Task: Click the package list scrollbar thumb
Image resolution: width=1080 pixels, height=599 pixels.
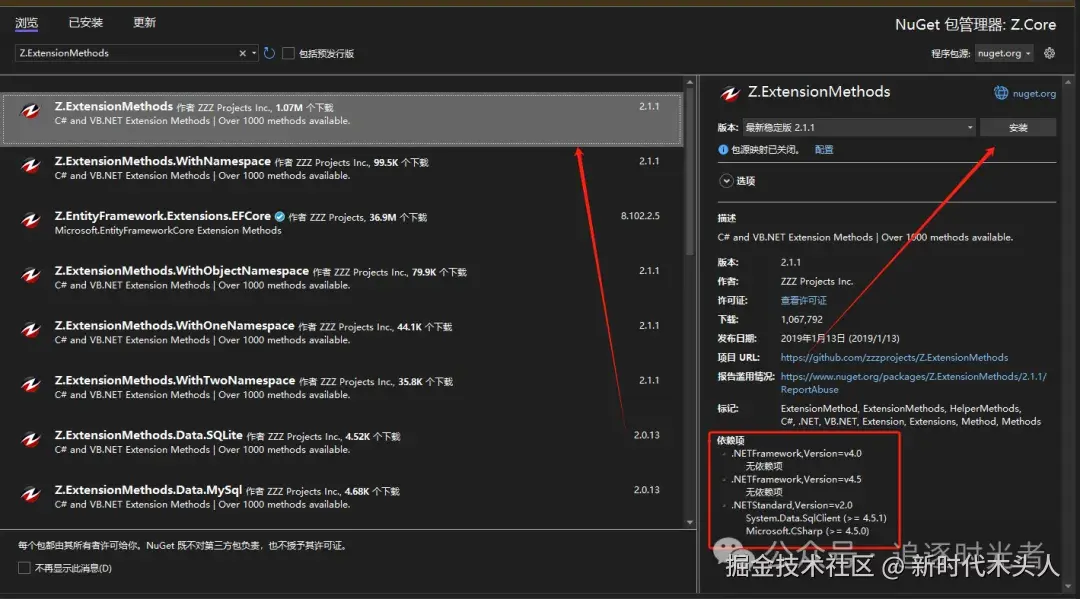Action: click(690, 172)
